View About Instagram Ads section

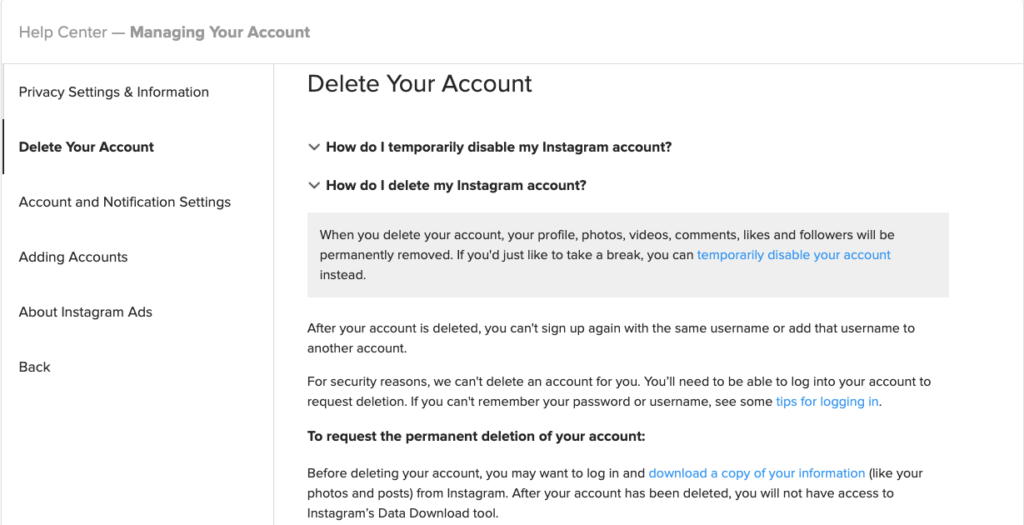pos(86,312)
